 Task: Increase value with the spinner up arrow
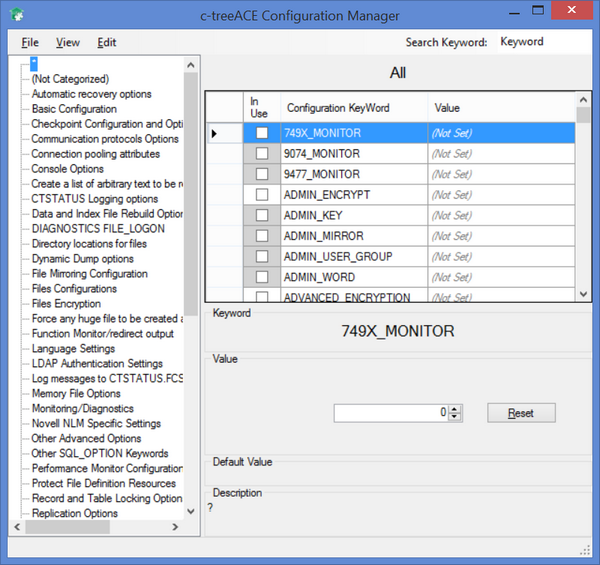[455, 408]
